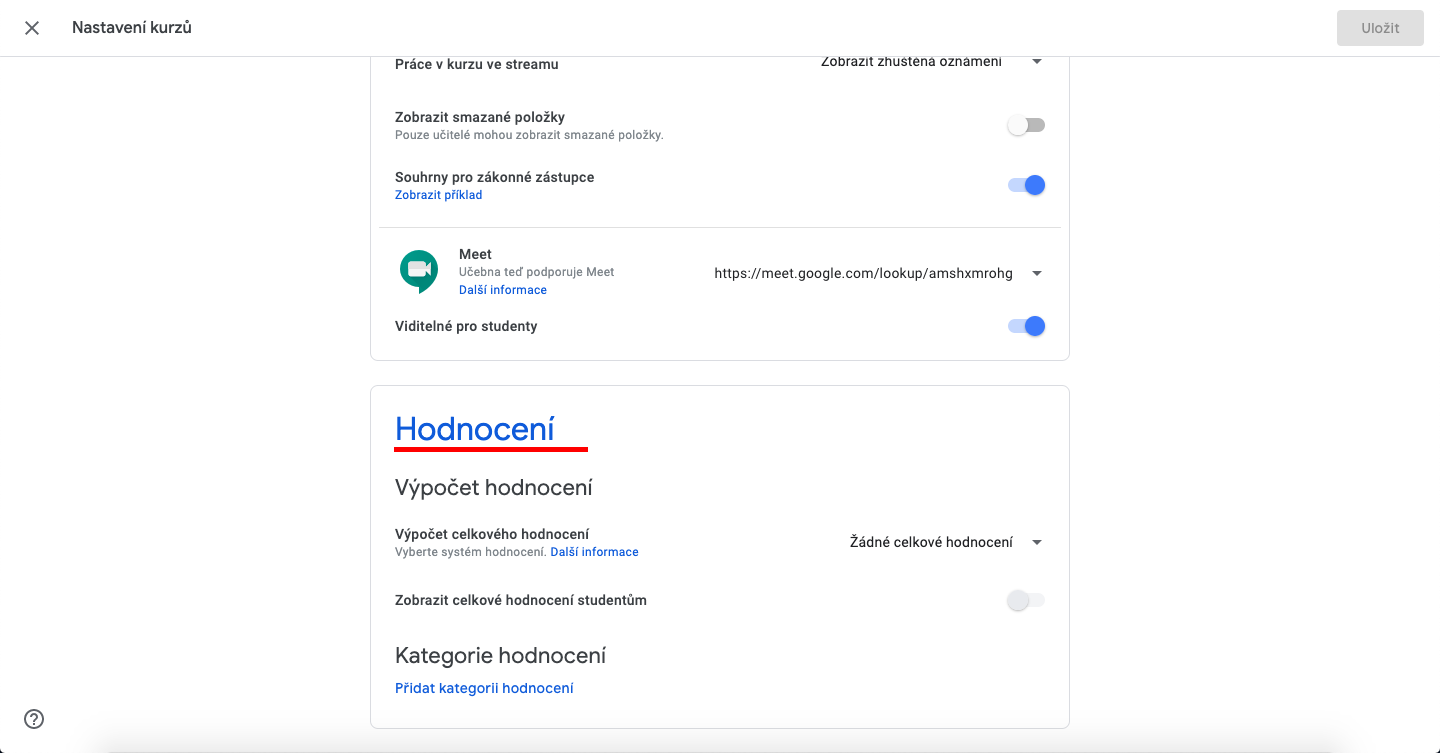Click the Hodnocení section heading
This screenshot has width=1440, height=753.
[475, 429]
